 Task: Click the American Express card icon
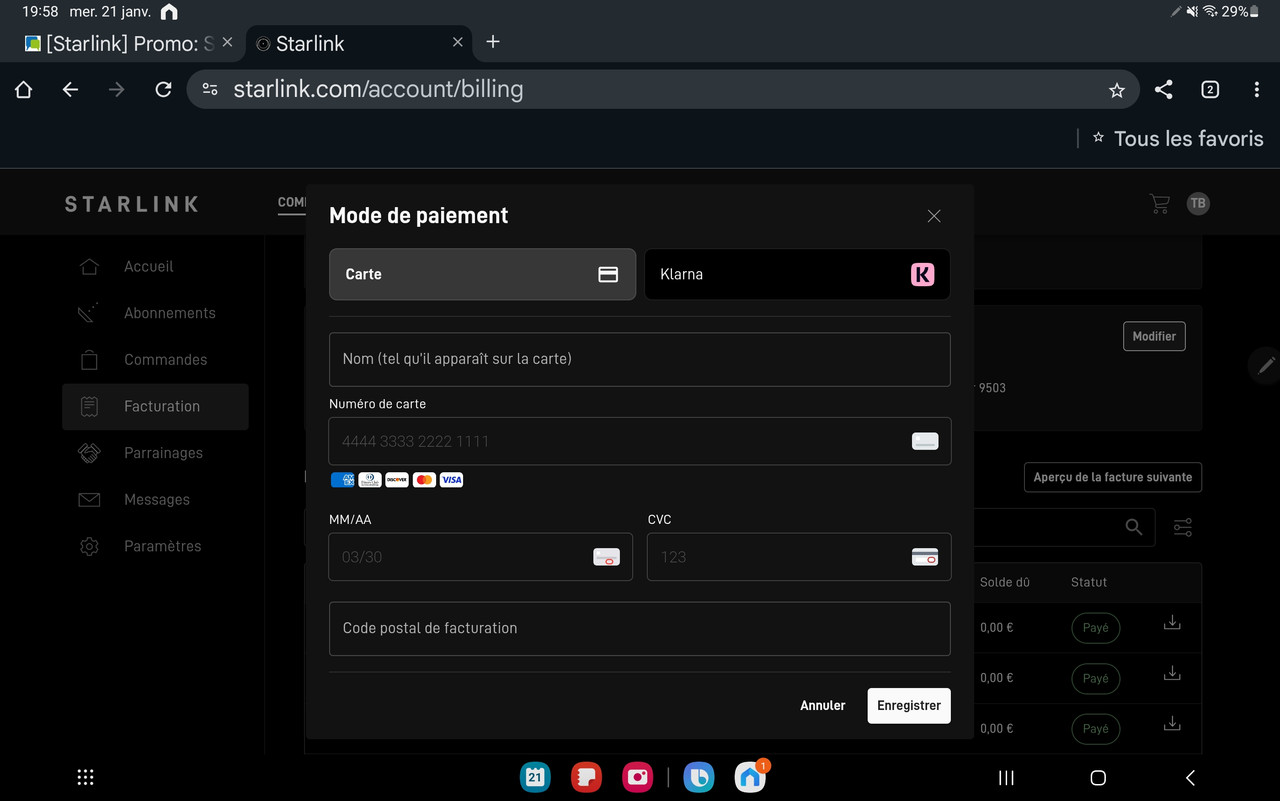tap(342, 480)
